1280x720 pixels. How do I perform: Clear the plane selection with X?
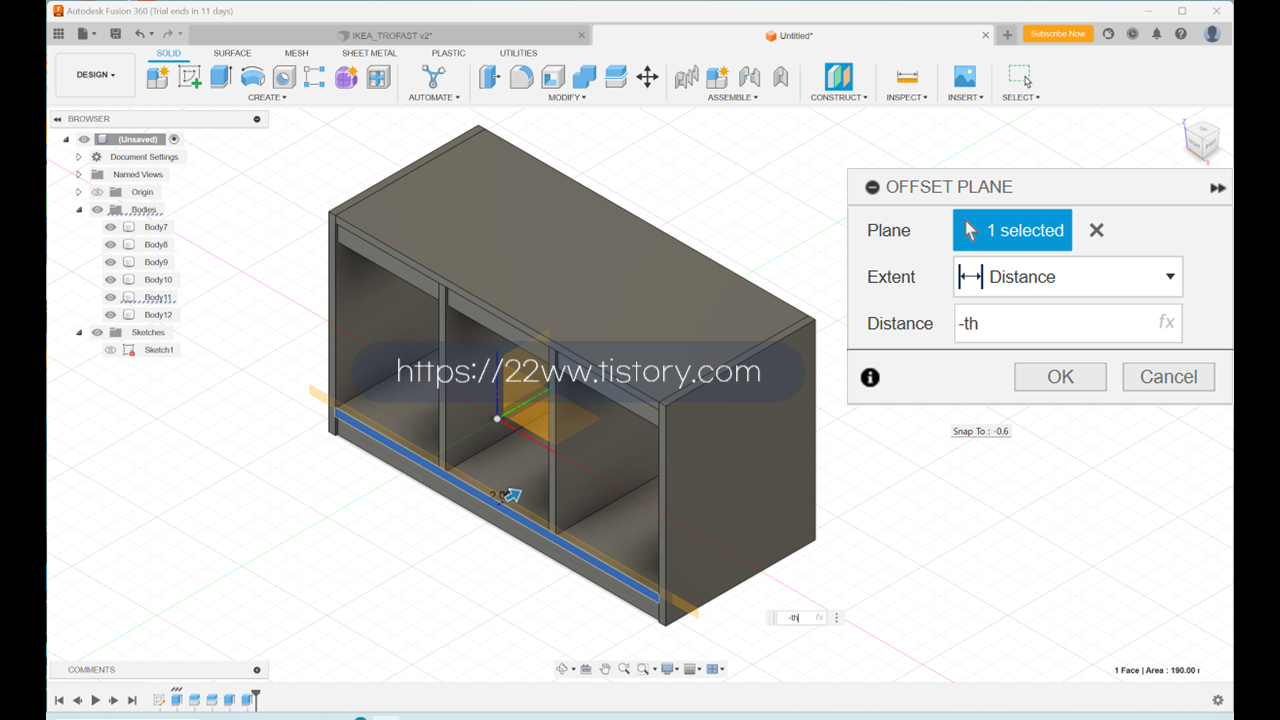[1096, 230]
